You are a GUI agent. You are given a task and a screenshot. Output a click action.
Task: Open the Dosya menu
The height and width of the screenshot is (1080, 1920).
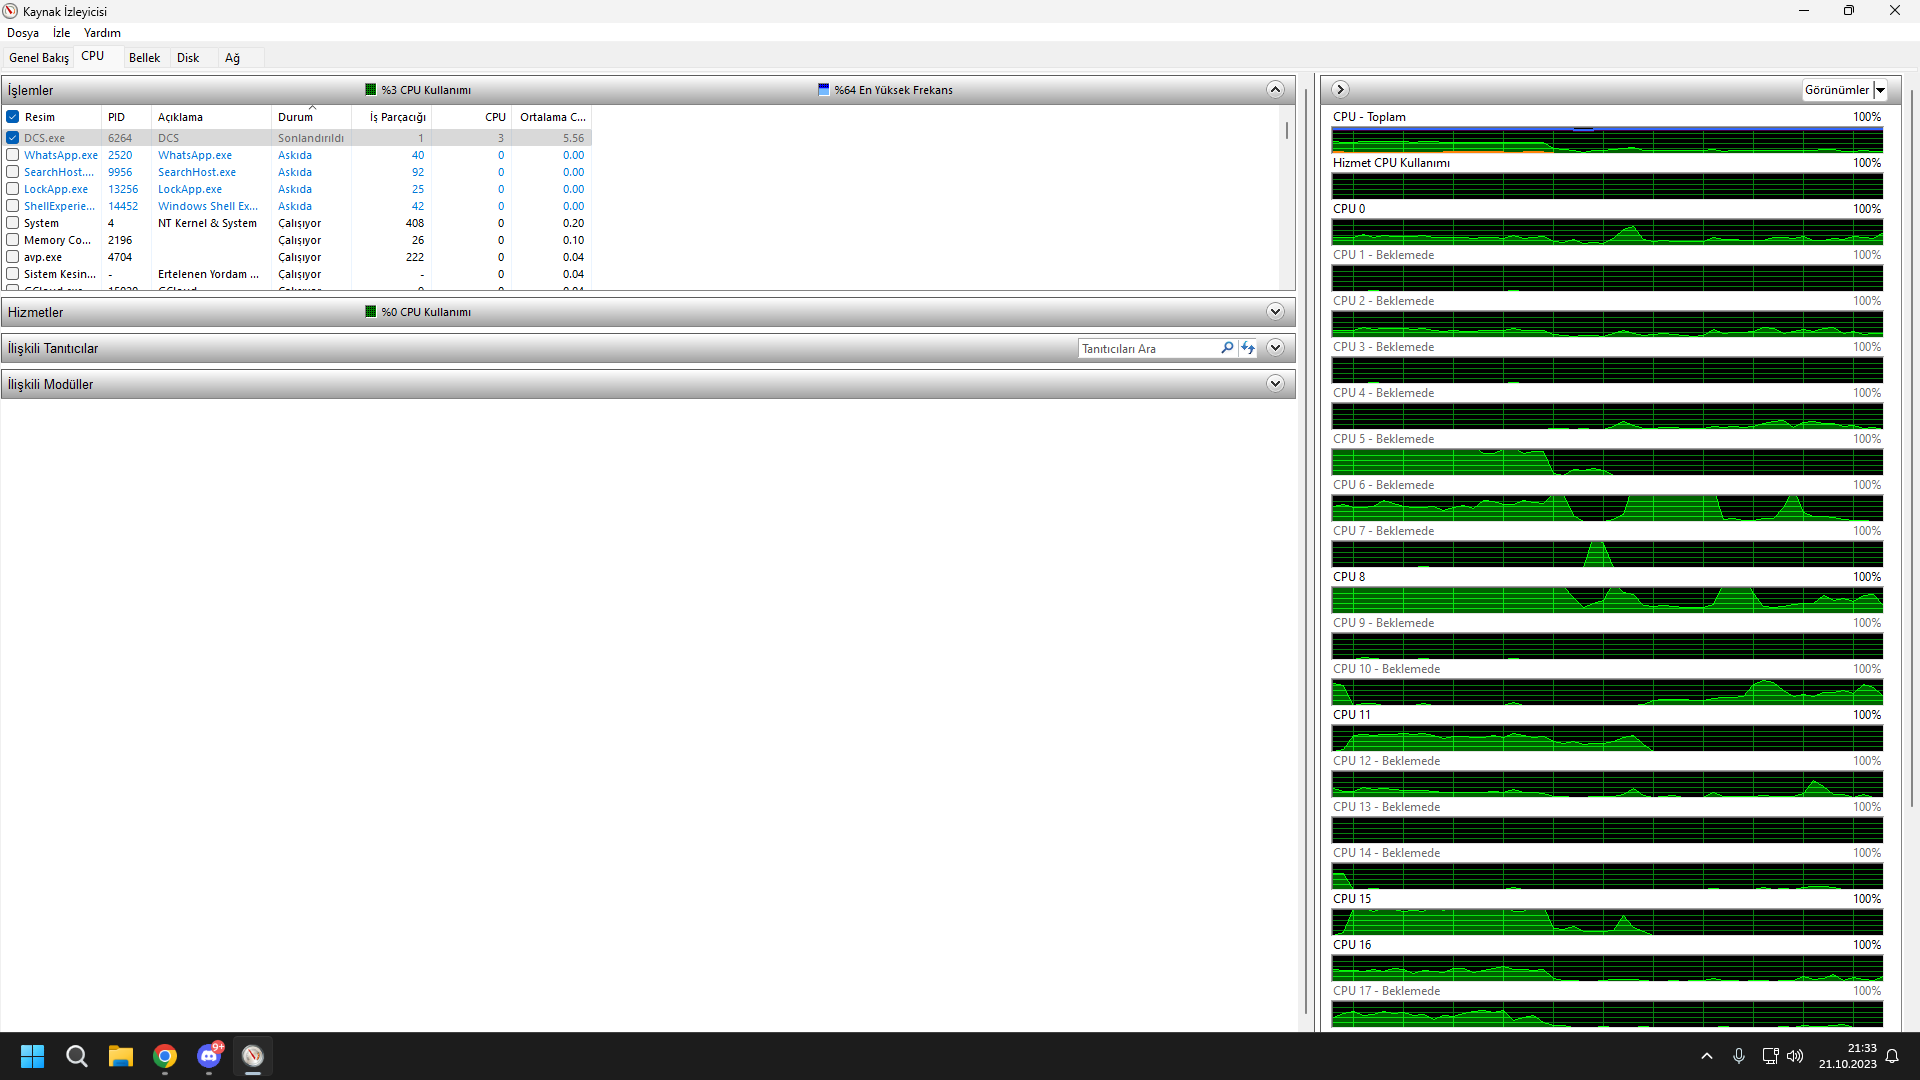[23, 33]
